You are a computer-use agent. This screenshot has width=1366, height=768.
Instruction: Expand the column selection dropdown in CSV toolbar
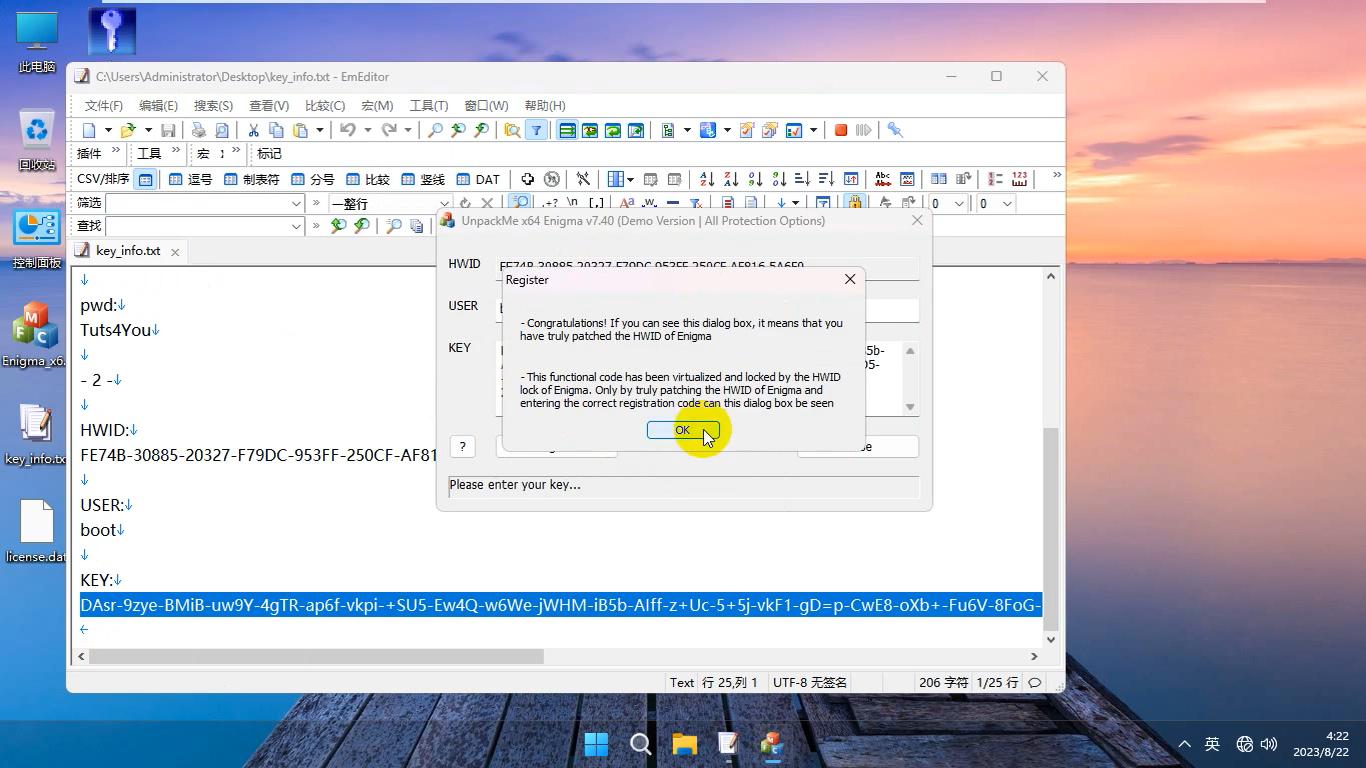click(631, 179)
